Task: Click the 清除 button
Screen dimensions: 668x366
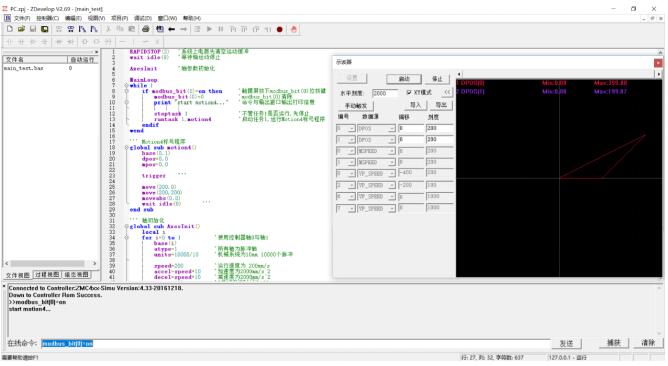Action: pos(648,343)
